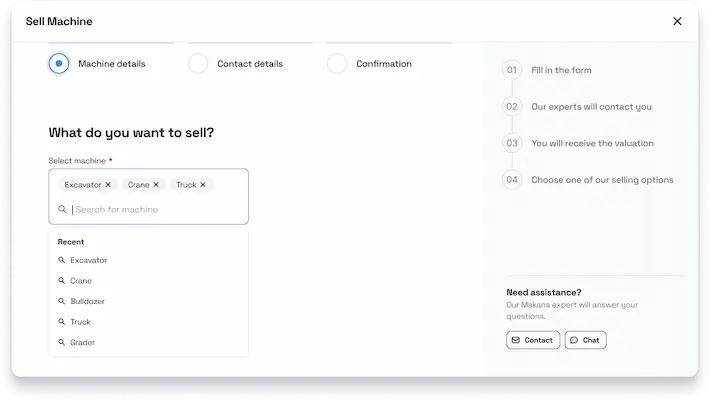Select the Machine details step radio

(x=59, y=63)
